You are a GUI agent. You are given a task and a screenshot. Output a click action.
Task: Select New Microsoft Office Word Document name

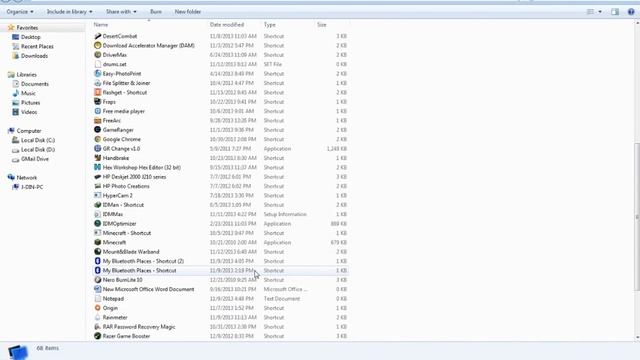pos(149,290)
